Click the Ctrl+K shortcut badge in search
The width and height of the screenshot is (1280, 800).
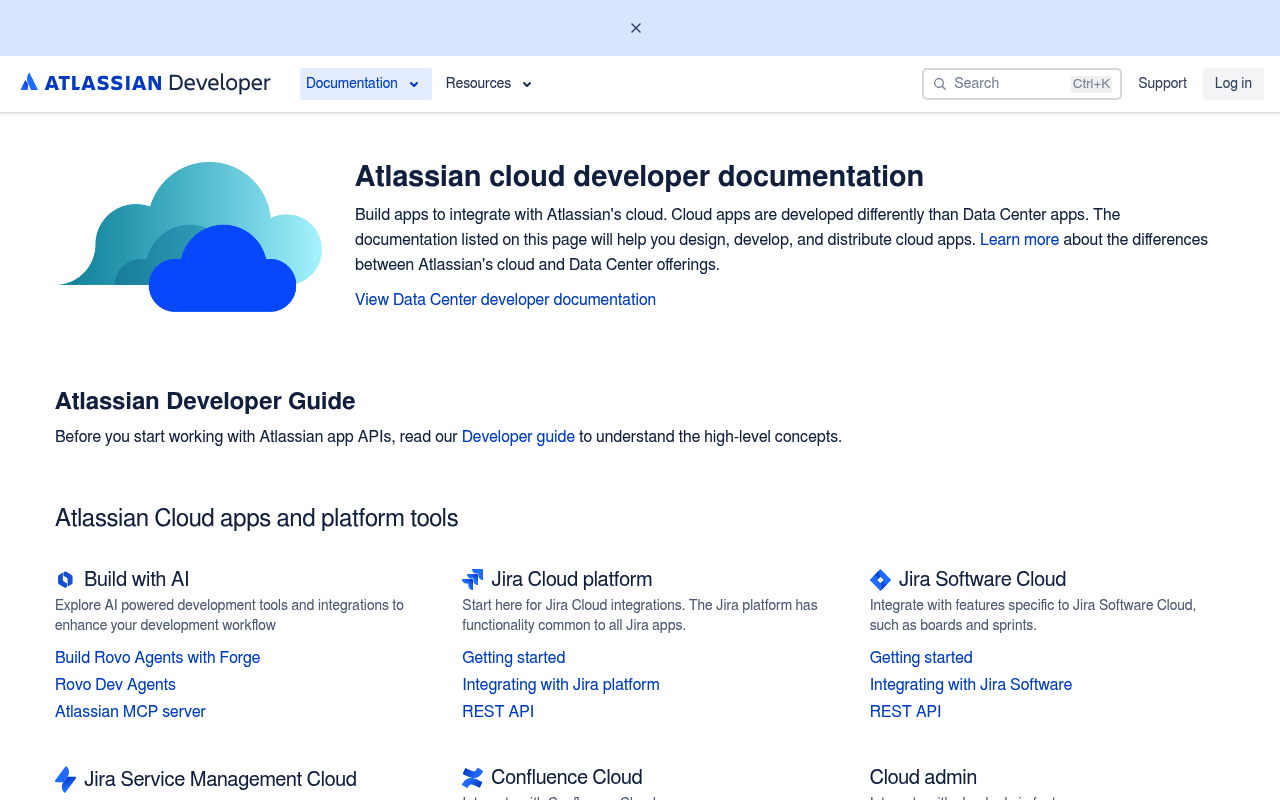[1091, 84]
